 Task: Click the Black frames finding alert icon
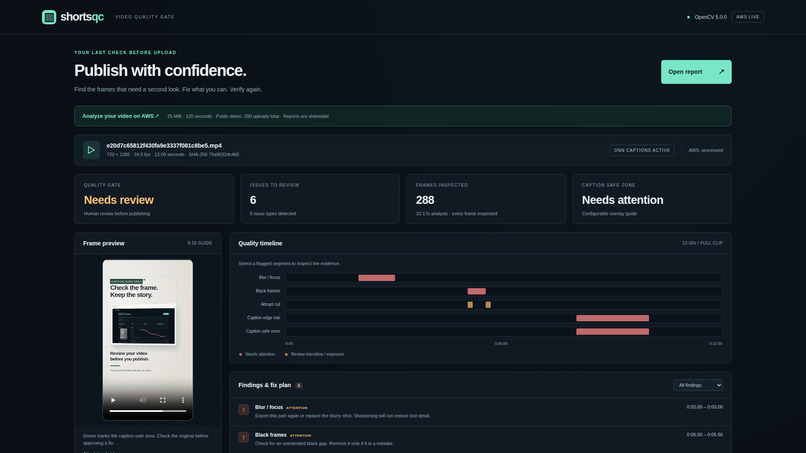(244, 438)
